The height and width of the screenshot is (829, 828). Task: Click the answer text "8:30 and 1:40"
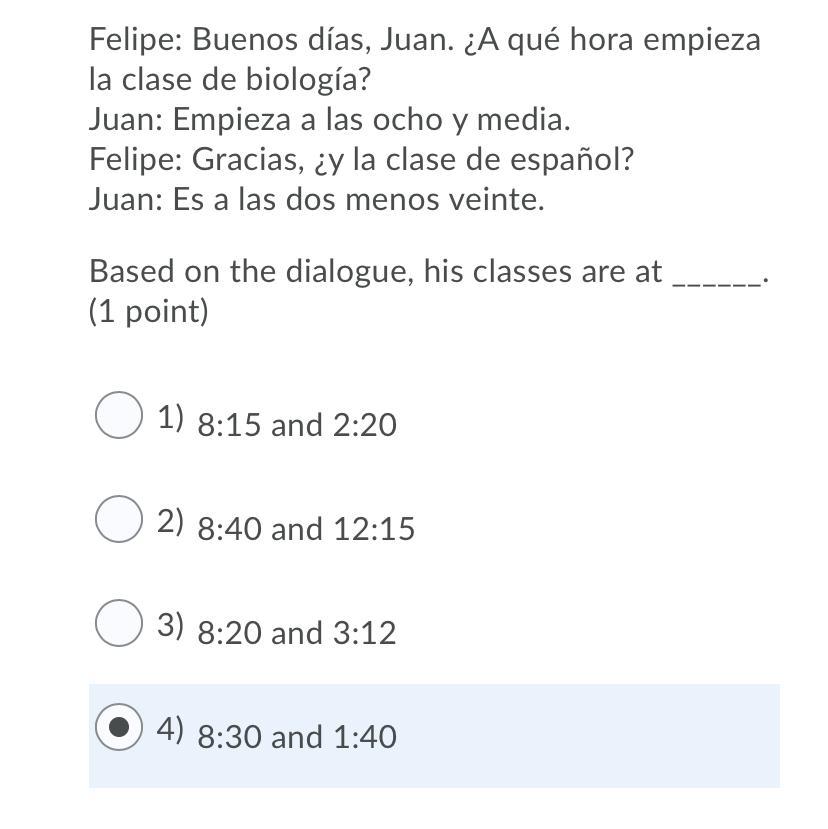coord(297,737)
